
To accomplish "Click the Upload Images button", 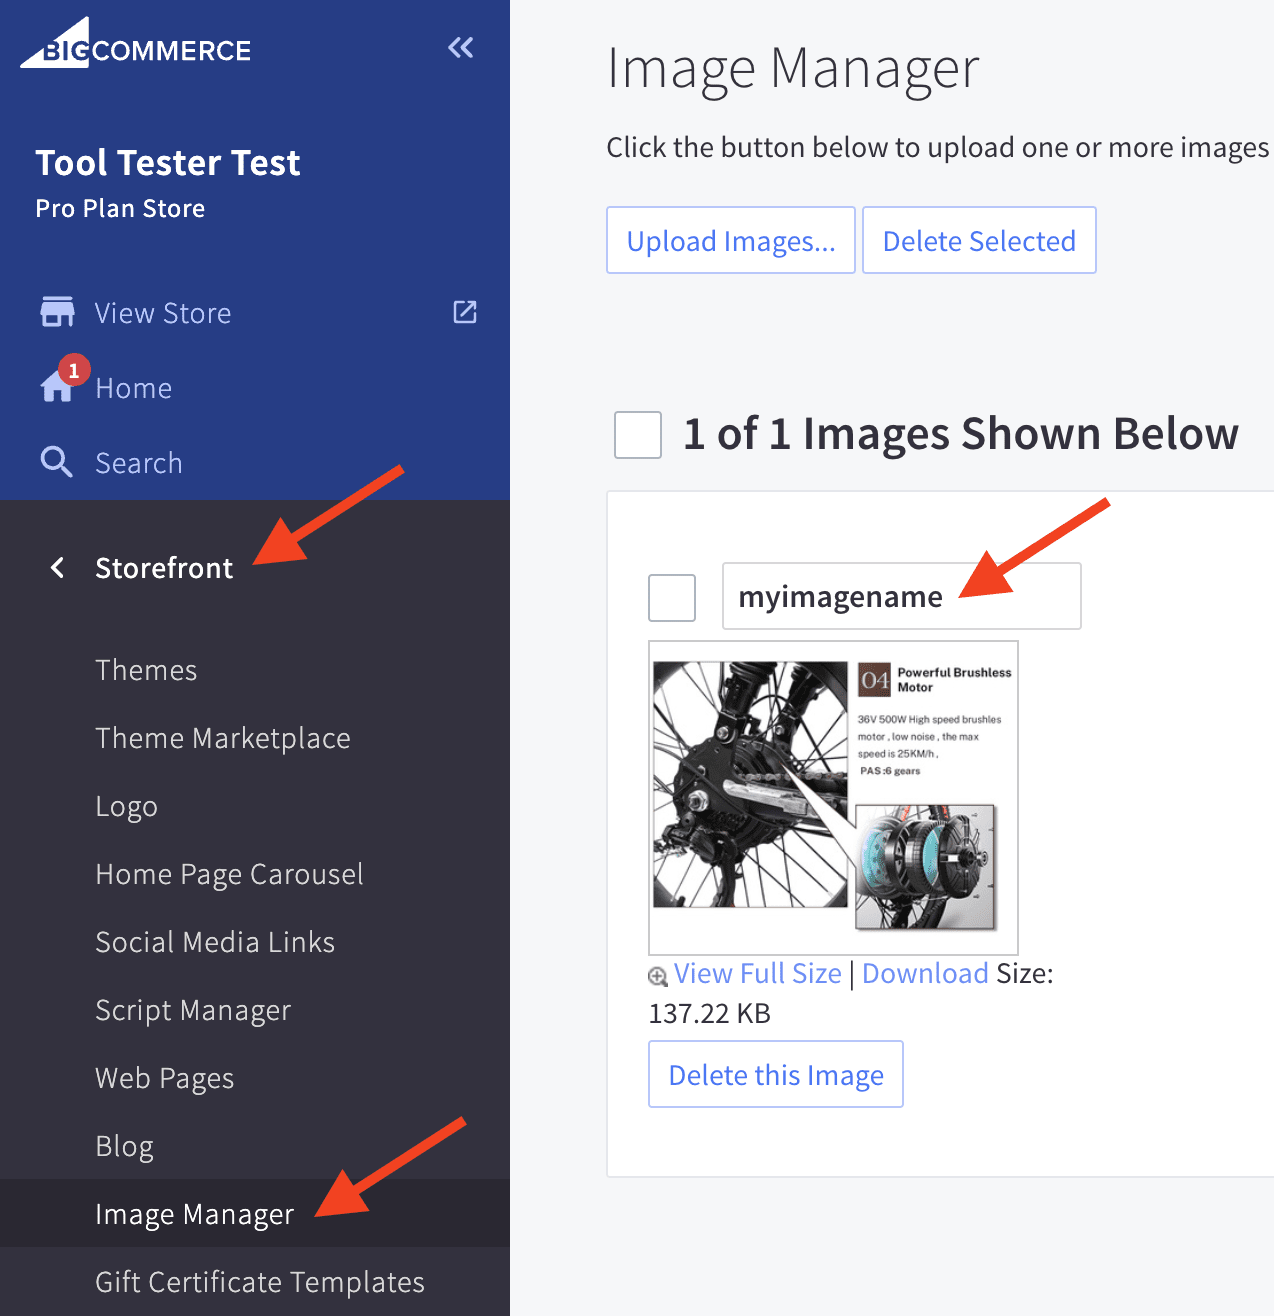I will (x=731, y=240).
